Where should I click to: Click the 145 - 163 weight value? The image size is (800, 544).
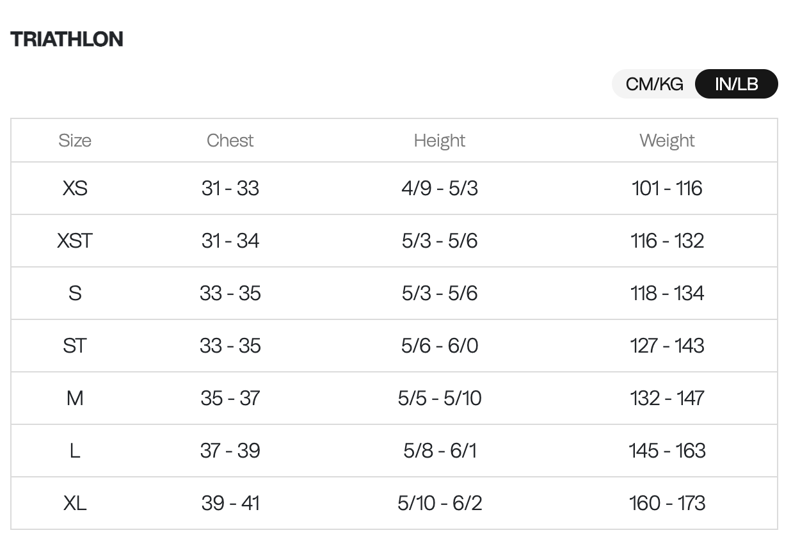point(667,451)
